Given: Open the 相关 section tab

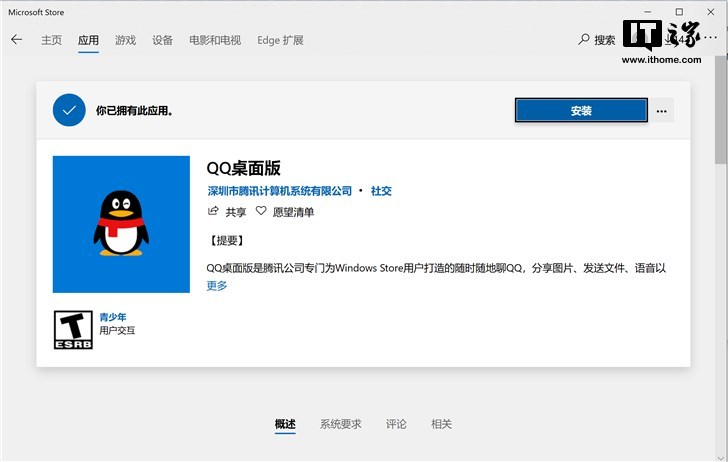Looking at the screenshot, I should (442, 424).
